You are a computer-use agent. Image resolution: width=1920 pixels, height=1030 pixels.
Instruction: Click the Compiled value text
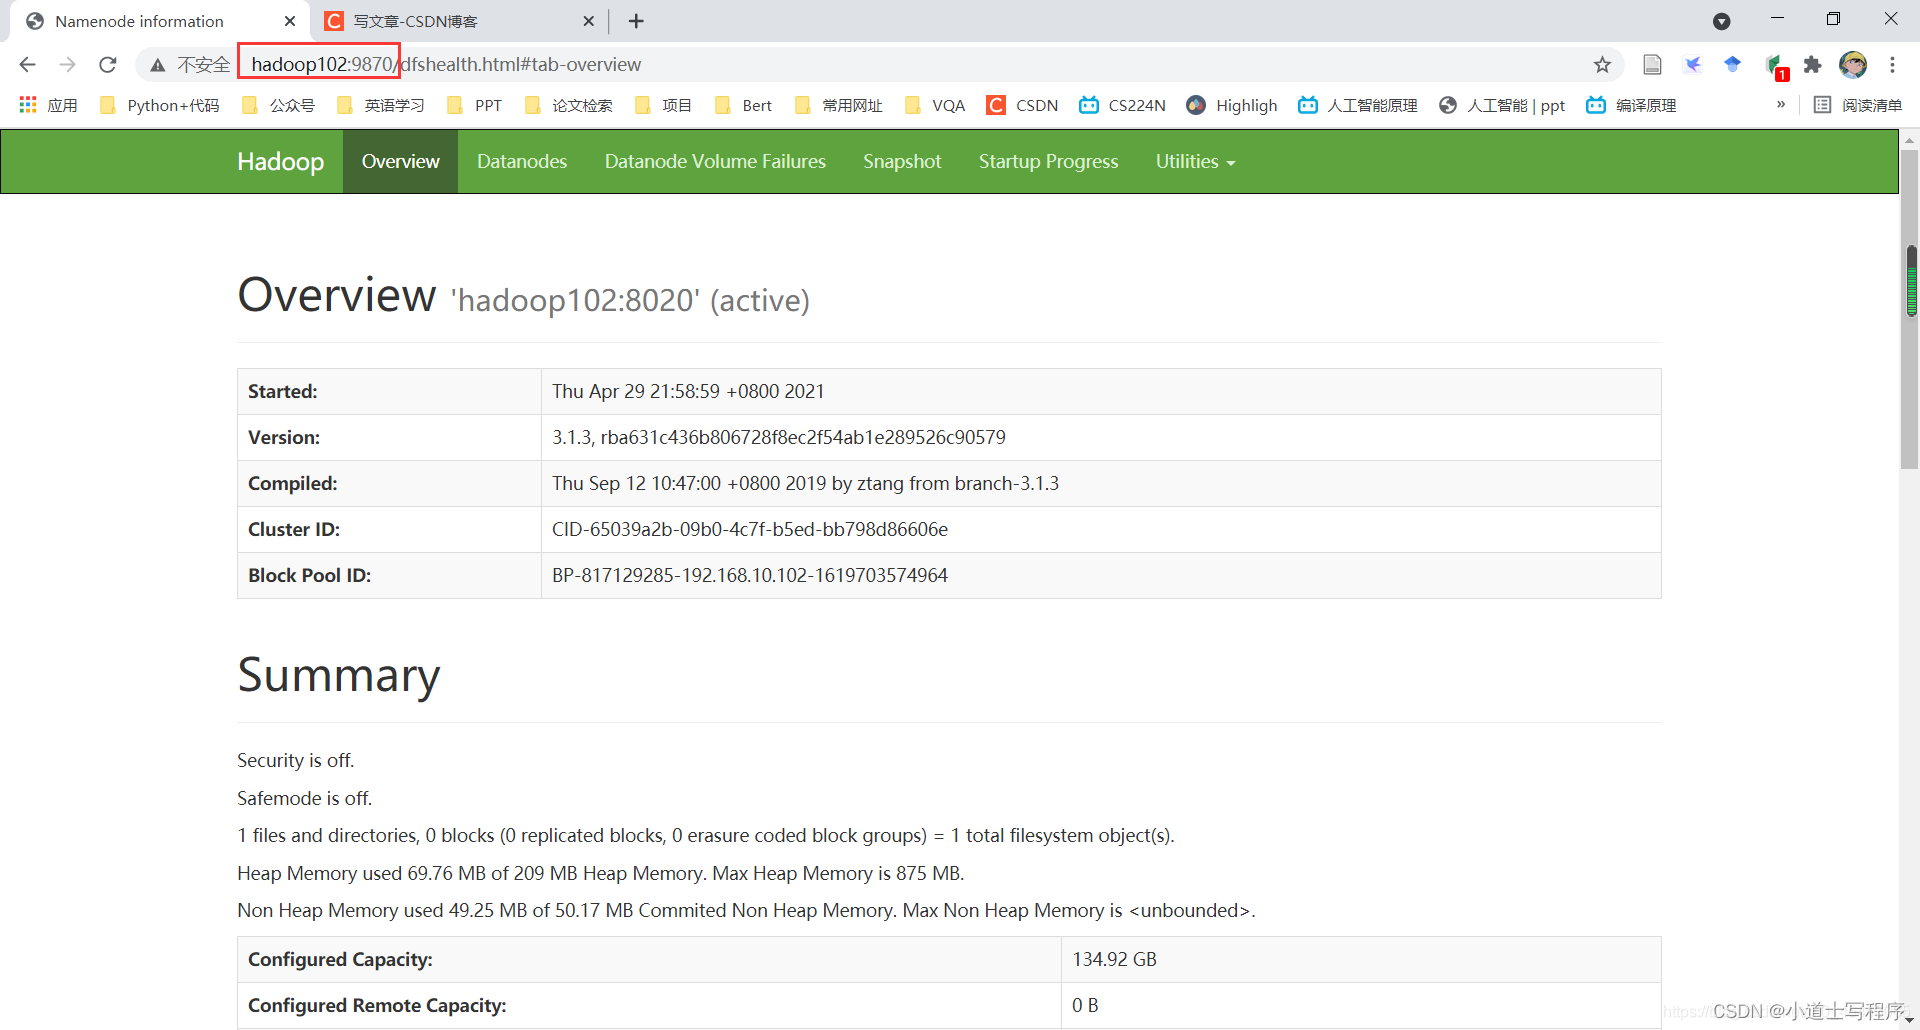click(x=805, y=483)
